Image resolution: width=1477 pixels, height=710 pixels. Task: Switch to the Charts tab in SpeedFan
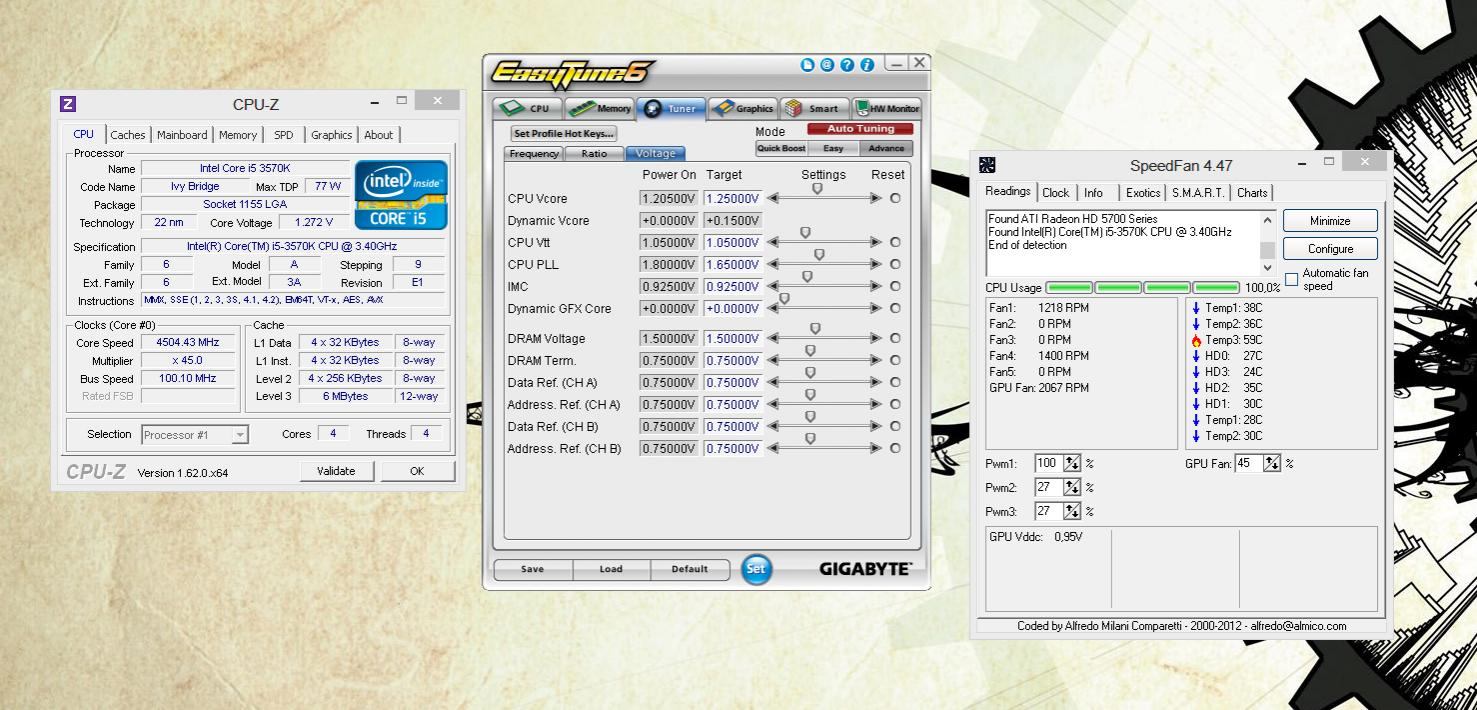(x=1252, y=193)
